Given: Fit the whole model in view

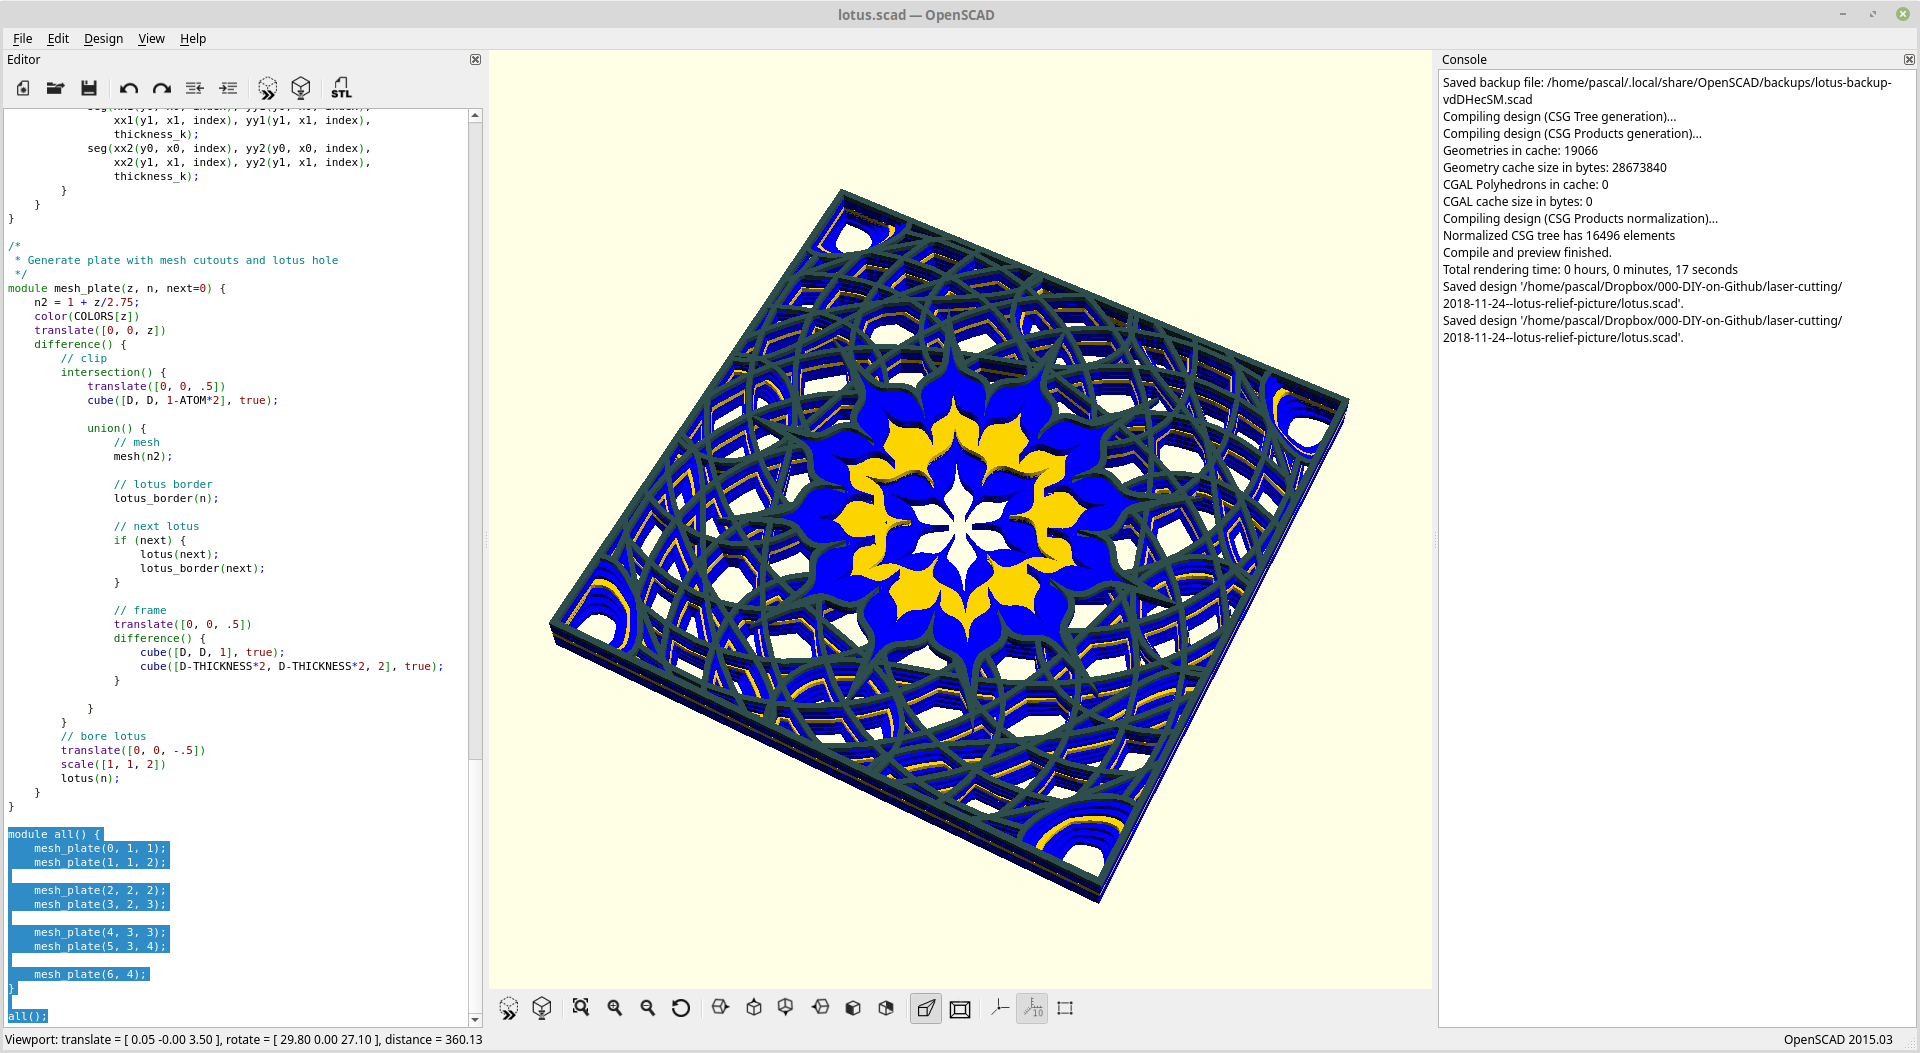Looking at the screenshot, I should [x=581, y=1008].
